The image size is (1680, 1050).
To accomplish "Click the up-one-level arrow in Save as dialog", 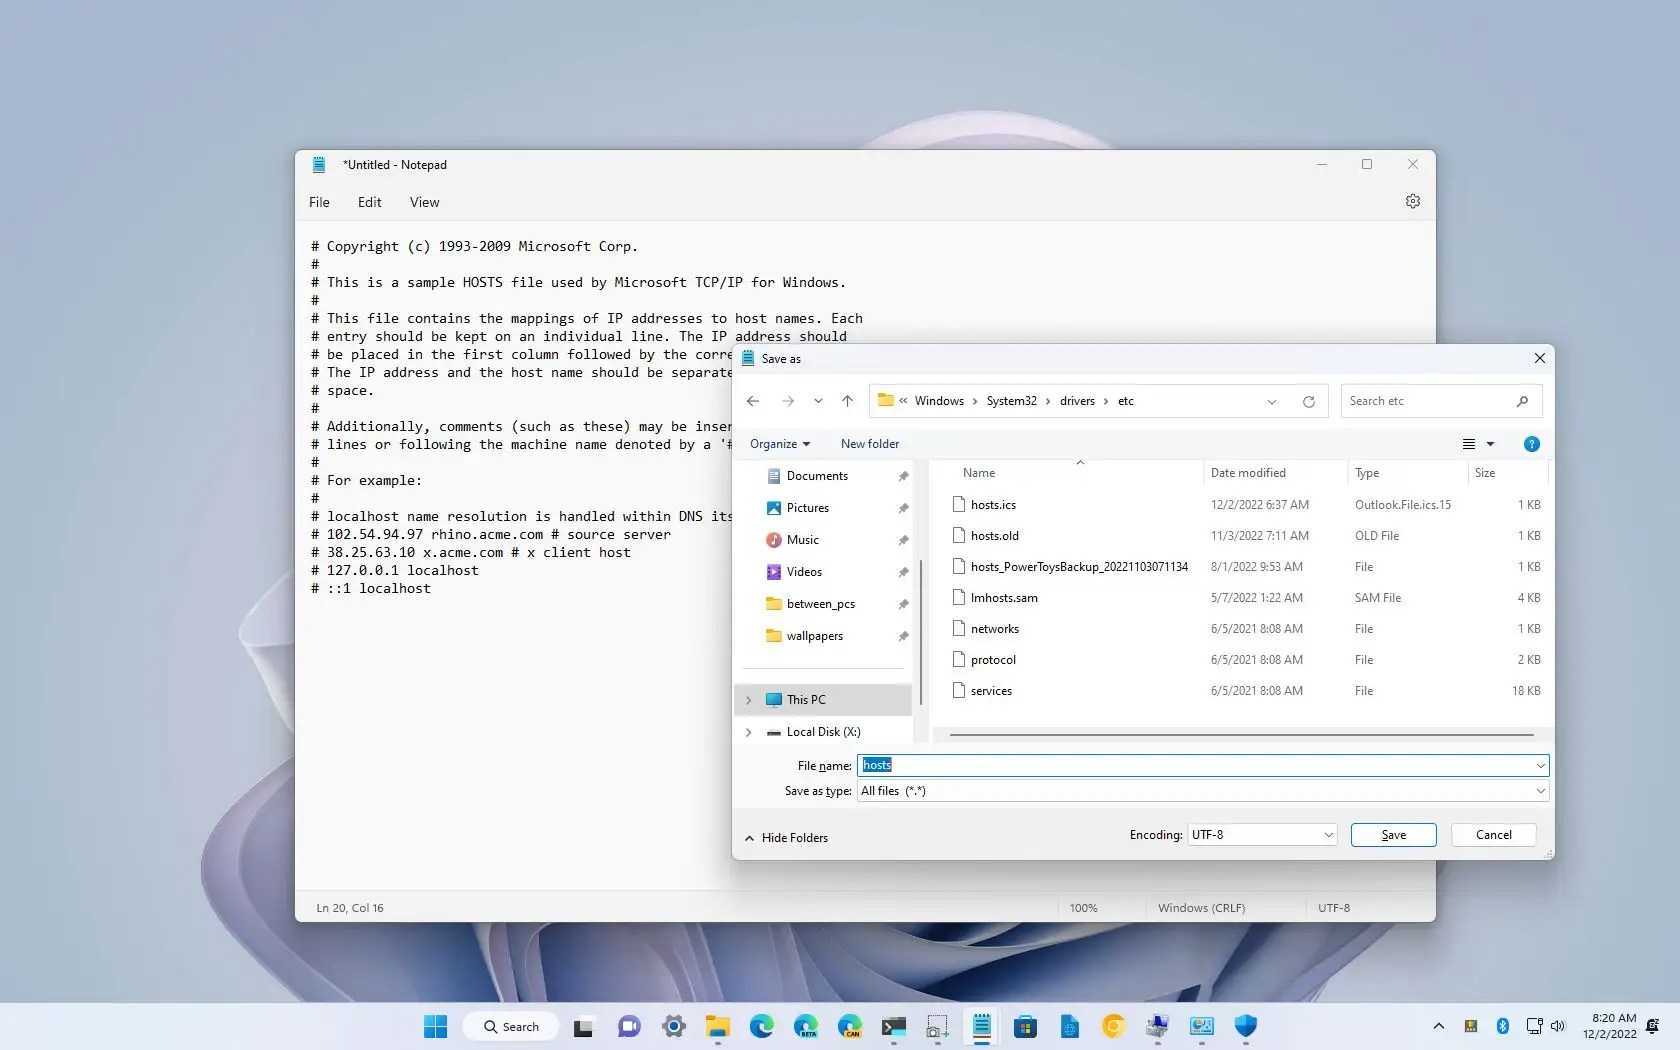I will coord(847,401).
